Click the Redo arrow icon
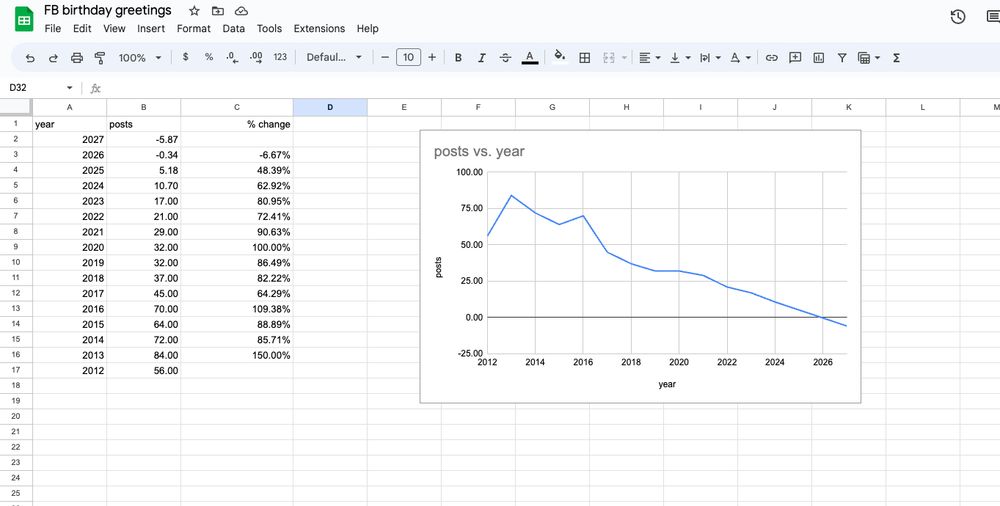 point(53,57)
